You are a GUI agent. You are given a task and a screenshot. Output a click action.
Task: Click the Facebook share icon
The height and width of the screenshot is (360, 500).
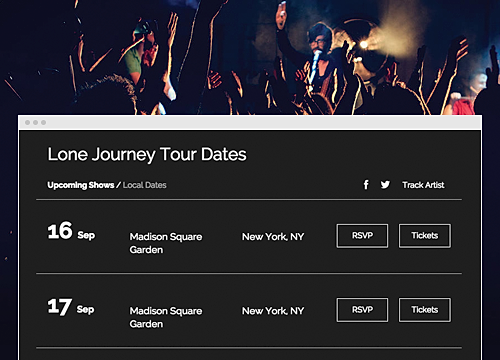[x=366, y=185]
